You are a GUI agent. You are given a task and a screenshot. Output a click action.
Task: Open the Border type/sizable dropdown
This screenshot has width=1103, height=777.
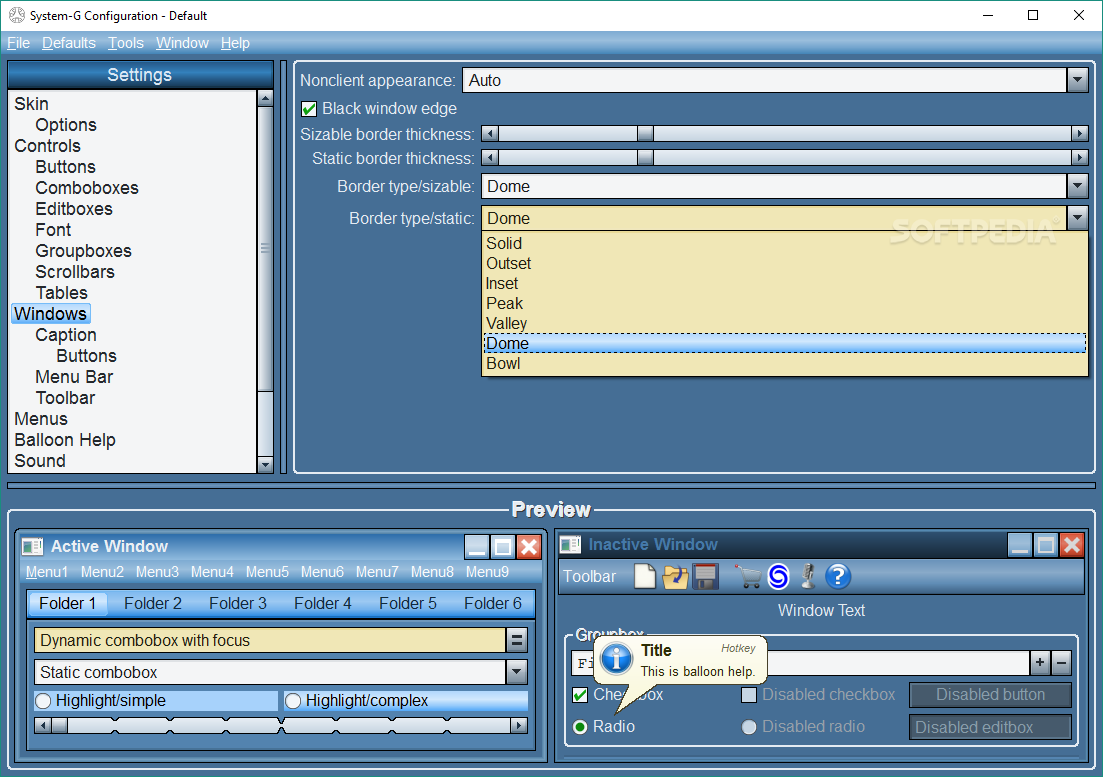pos(1077,186)
